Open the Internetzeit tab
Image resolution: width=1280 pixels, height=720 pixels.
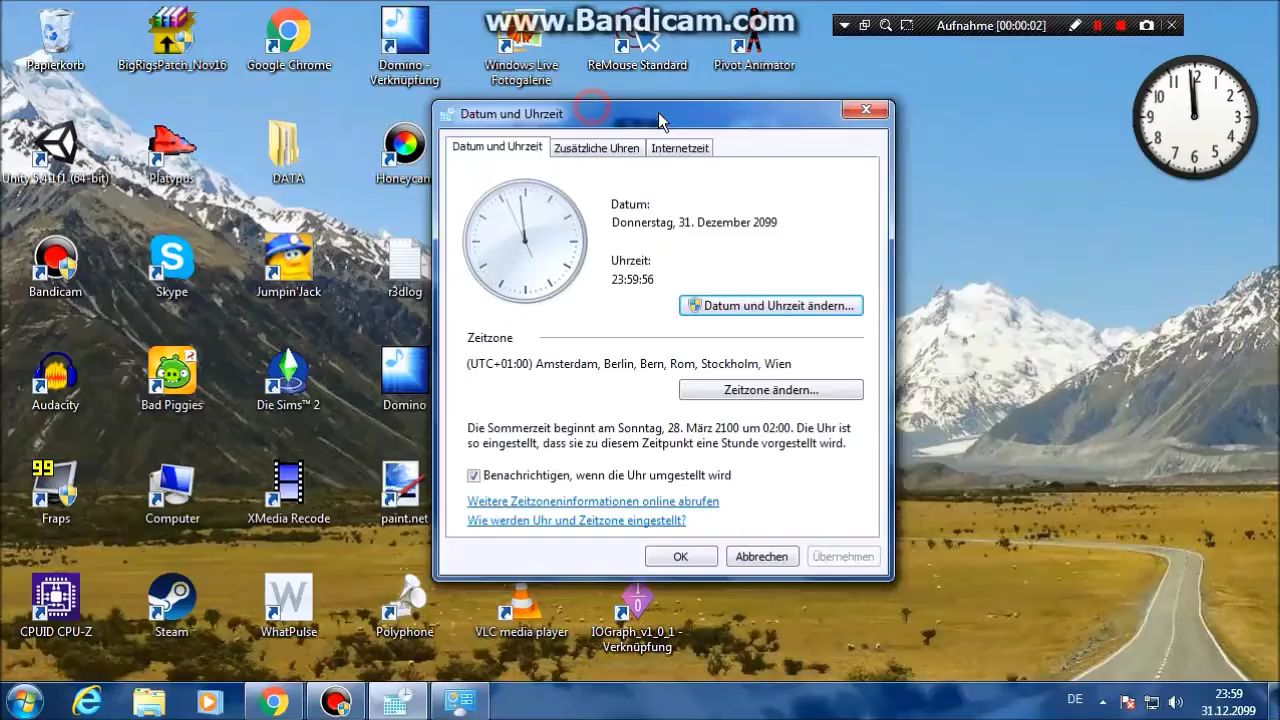click(x=680, y=148)
